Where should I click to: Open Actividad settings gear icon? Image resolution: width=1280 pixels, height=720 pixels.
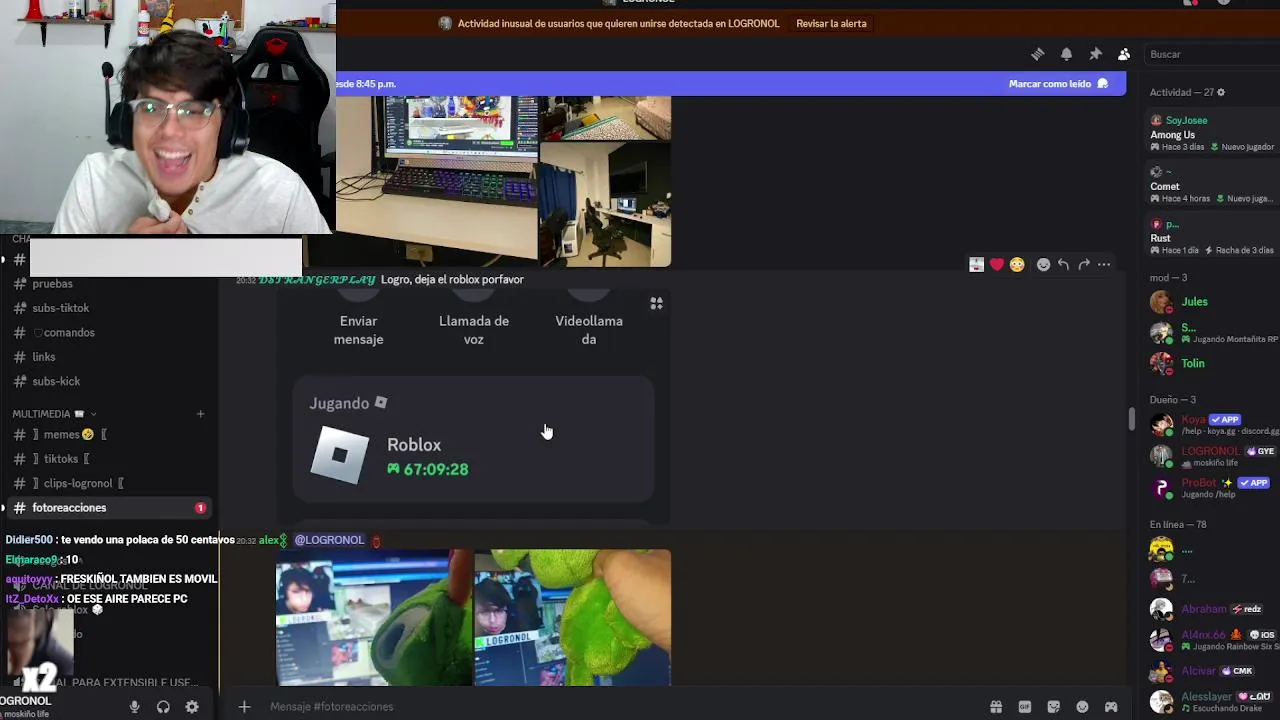pyautogui.click(x=1221, y=92)
